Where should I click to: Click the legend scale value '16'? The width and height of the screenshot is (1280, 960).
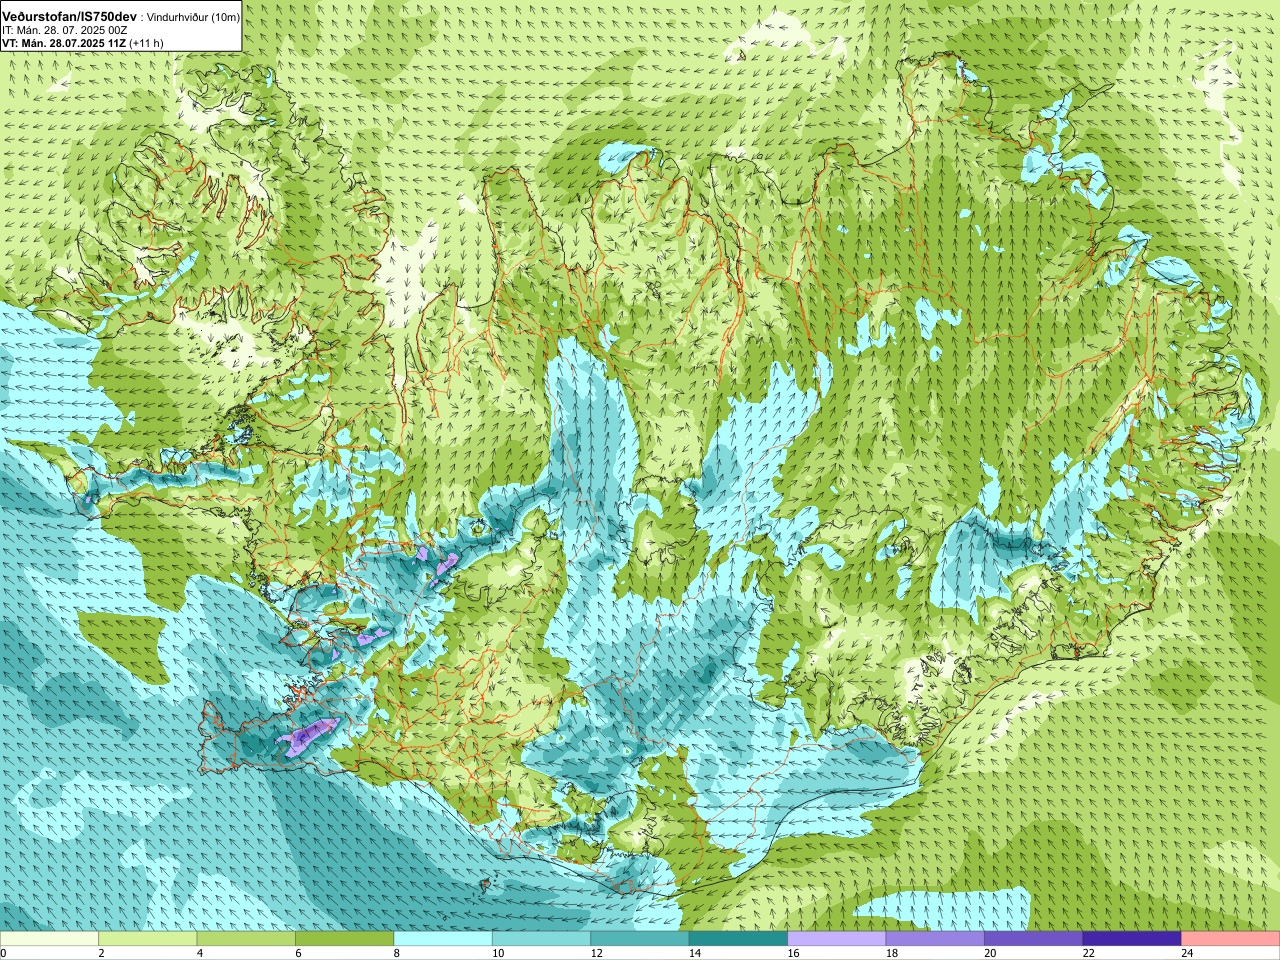(793, 953)
